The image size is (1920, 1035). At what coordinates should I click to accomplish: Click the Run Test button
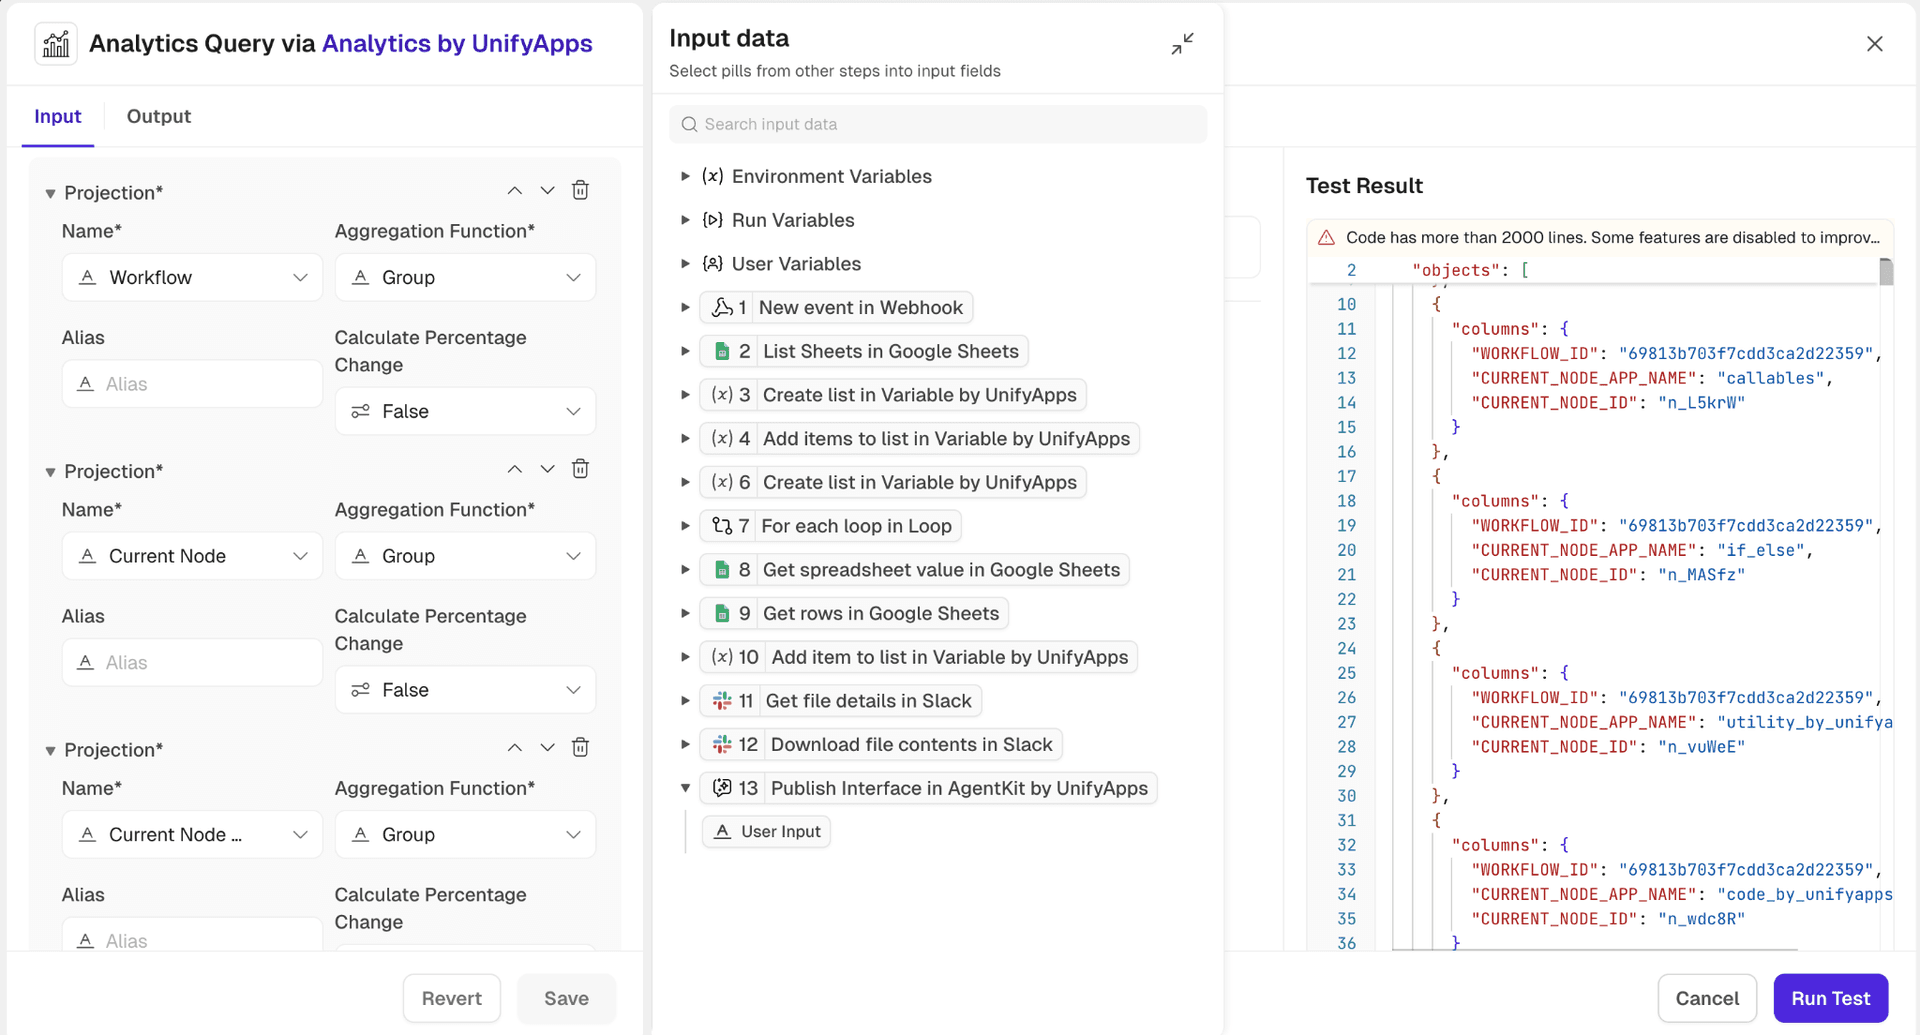[1830, 998]
